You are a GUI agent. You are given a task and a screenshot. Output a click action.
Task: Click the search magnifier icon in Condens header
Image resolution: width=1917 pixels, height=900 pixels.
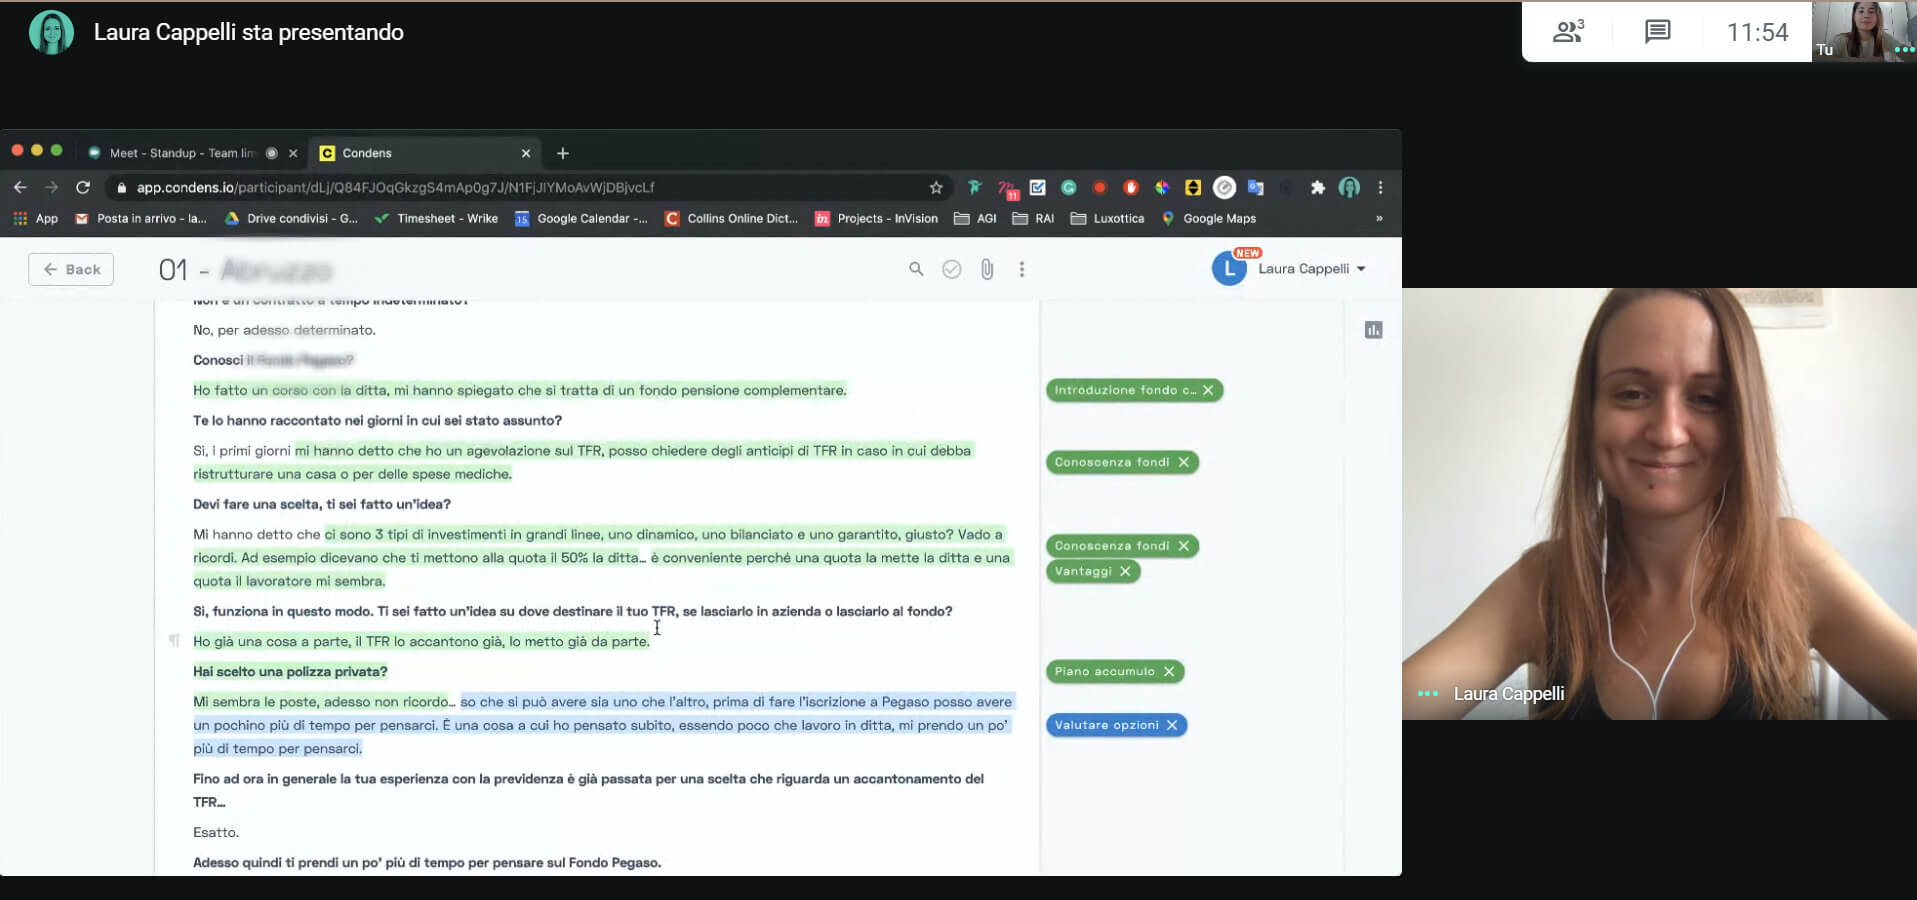pyautogui.click(x=915, y=269)
